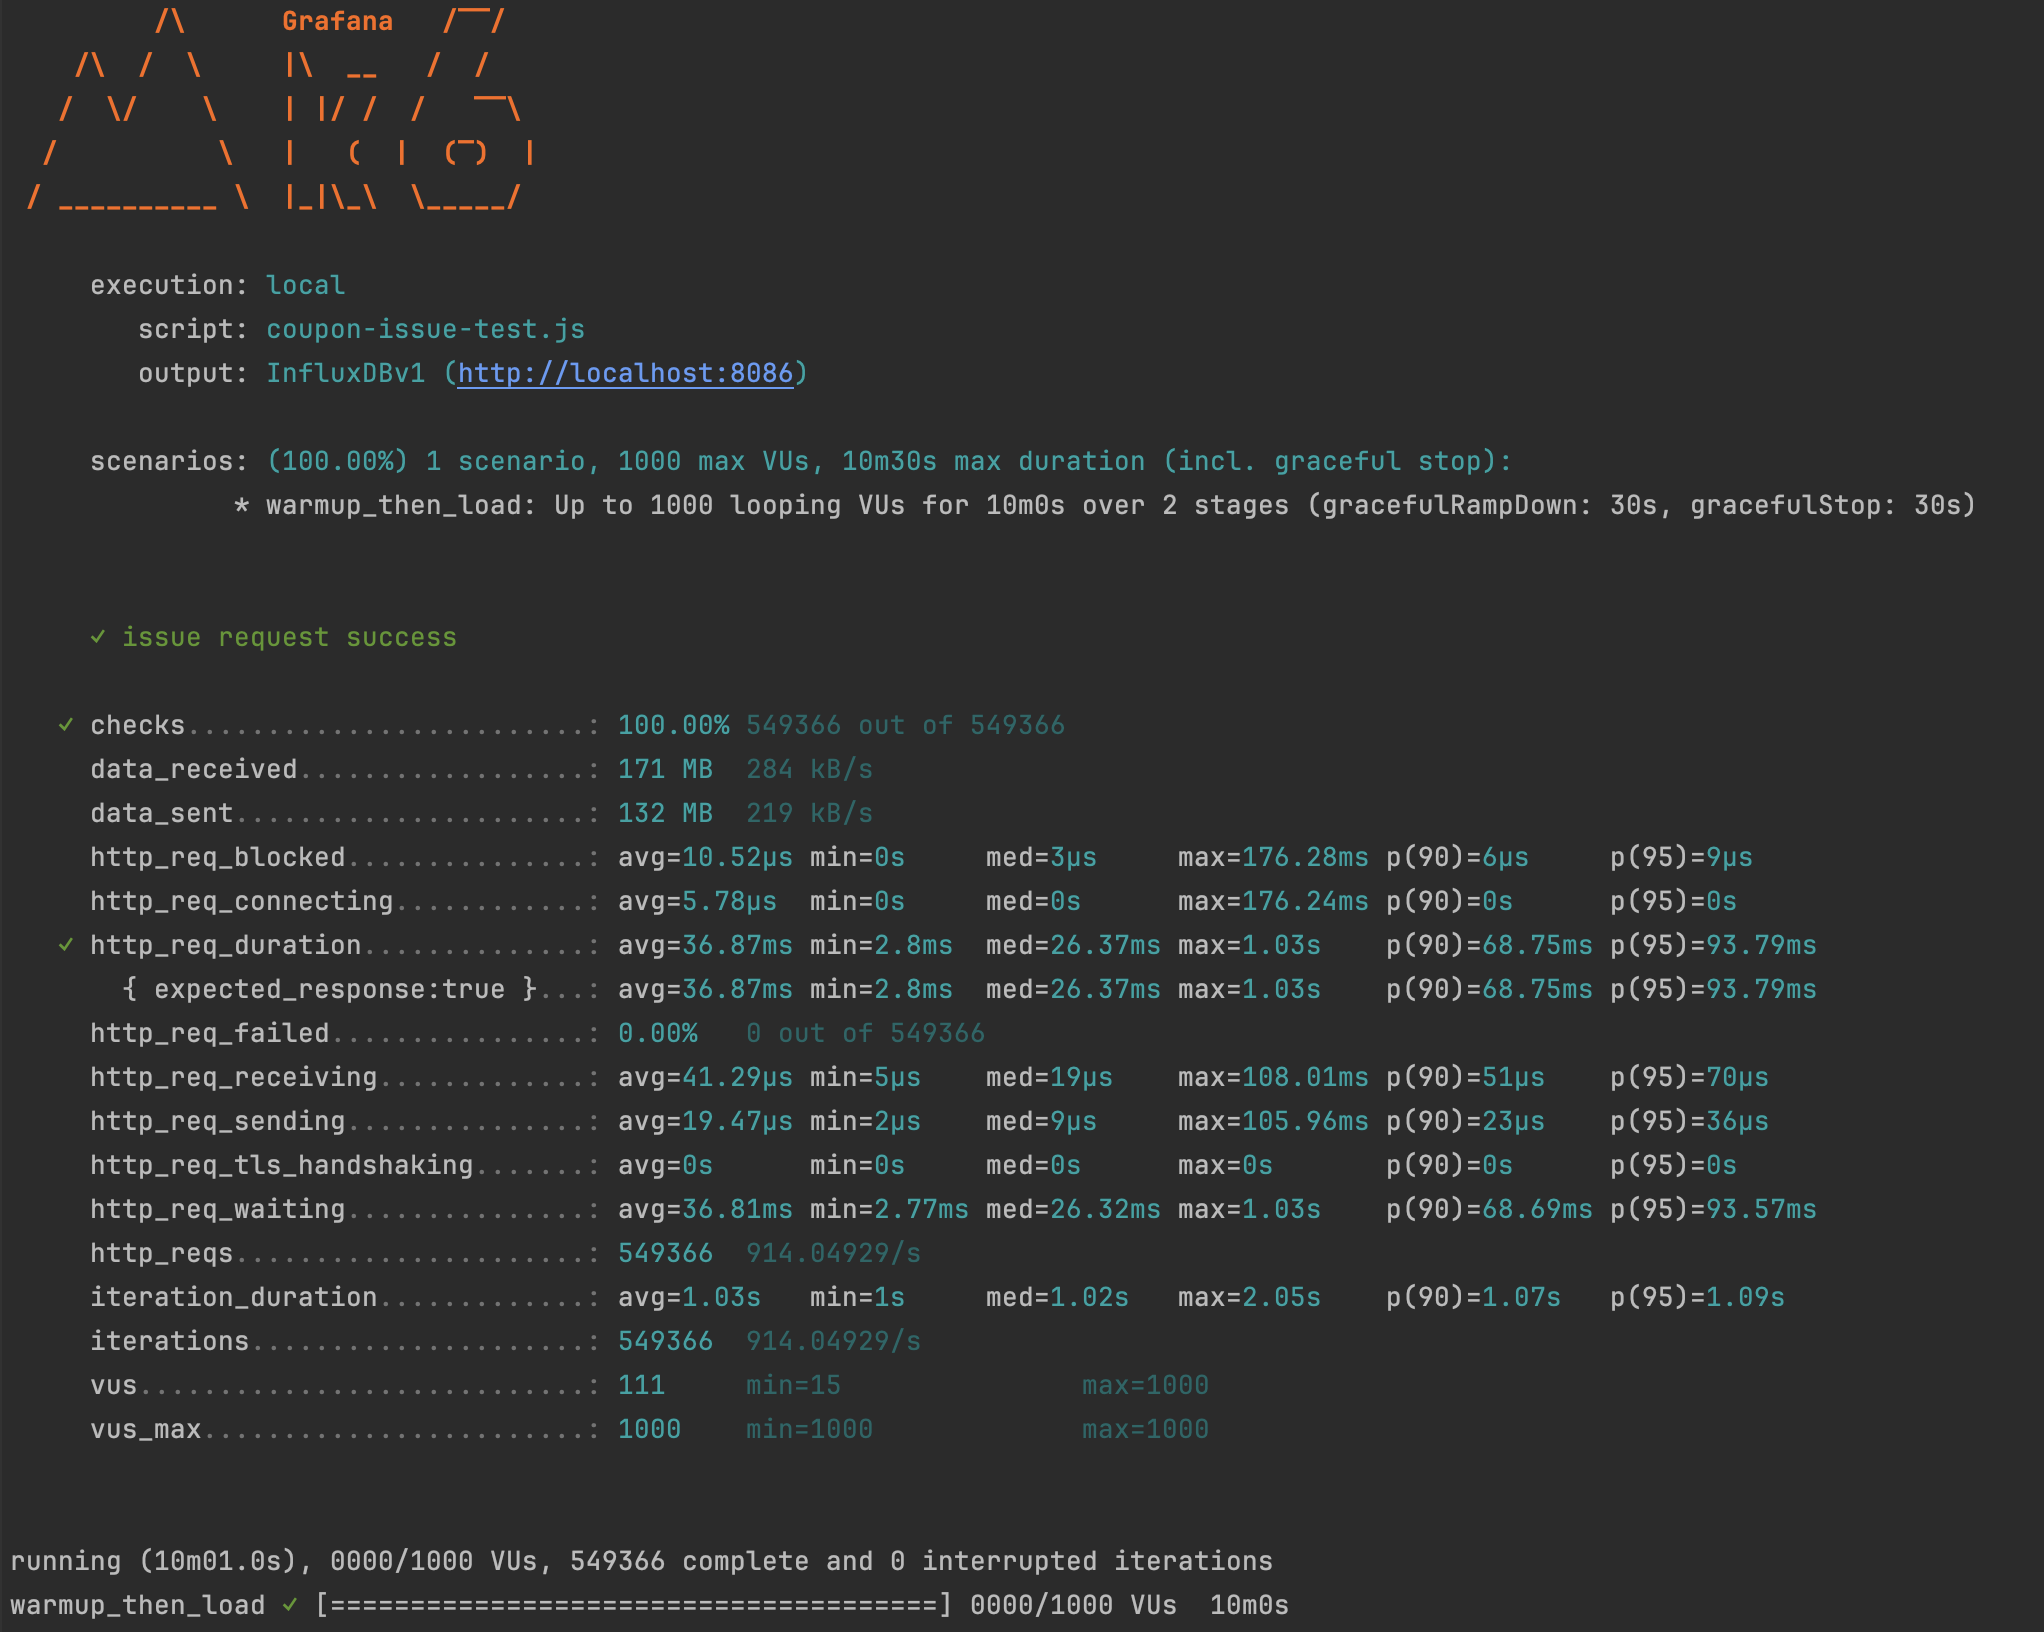This screenshot has width=2044, height=1632.
Task: Click vus value '111'
Action: 641,1385
